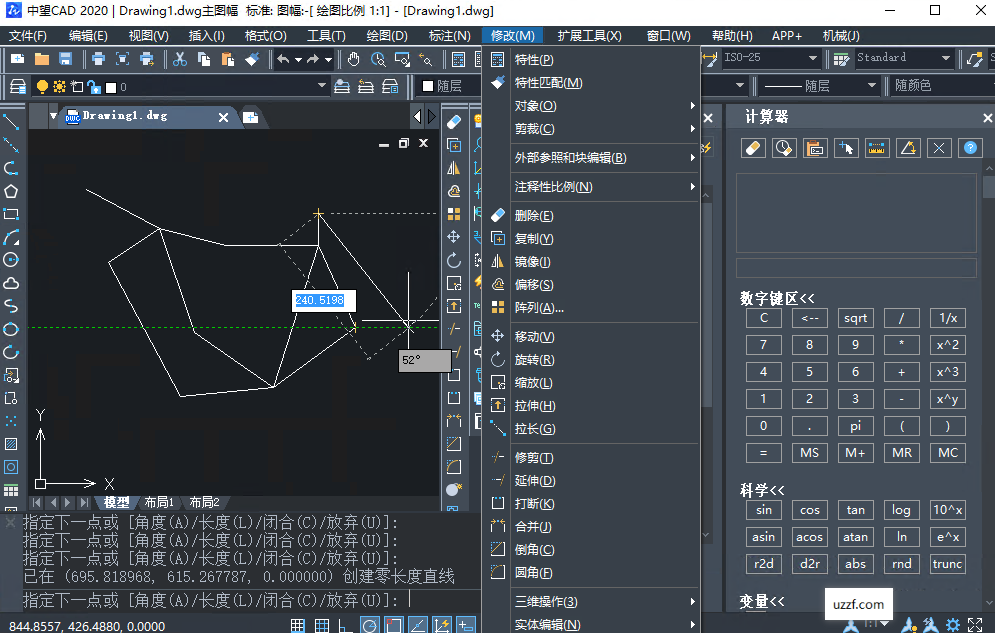Click the Cut scissors icon
The width and height of the screenshot is (995, 633).
click(179, 58)
